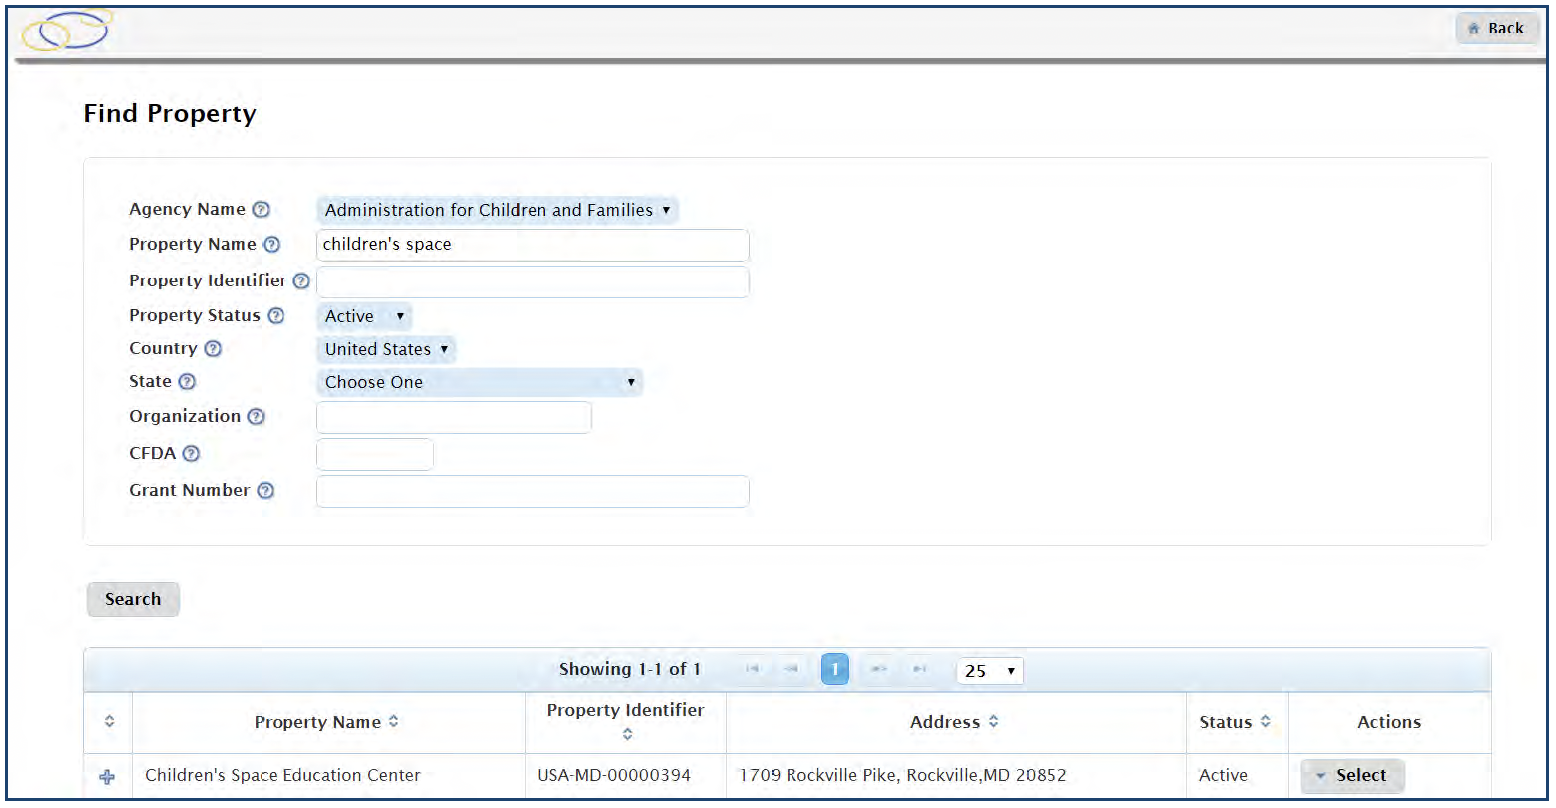The width and height of the screenshot is (1556, 808).
Task: Go to page 1 of results
Action: (x=834, y=670)
